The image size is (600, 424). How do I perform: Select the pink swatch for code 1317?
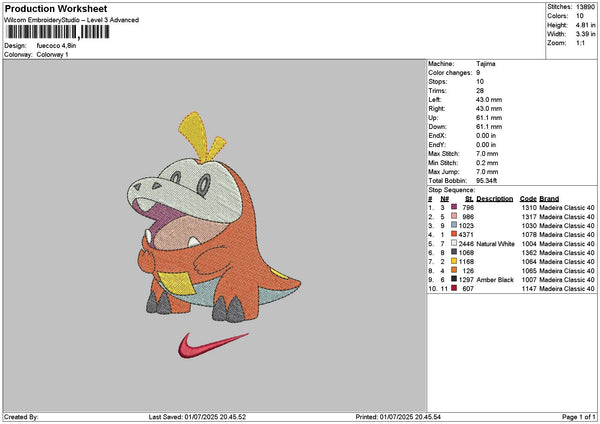[454, 216]
